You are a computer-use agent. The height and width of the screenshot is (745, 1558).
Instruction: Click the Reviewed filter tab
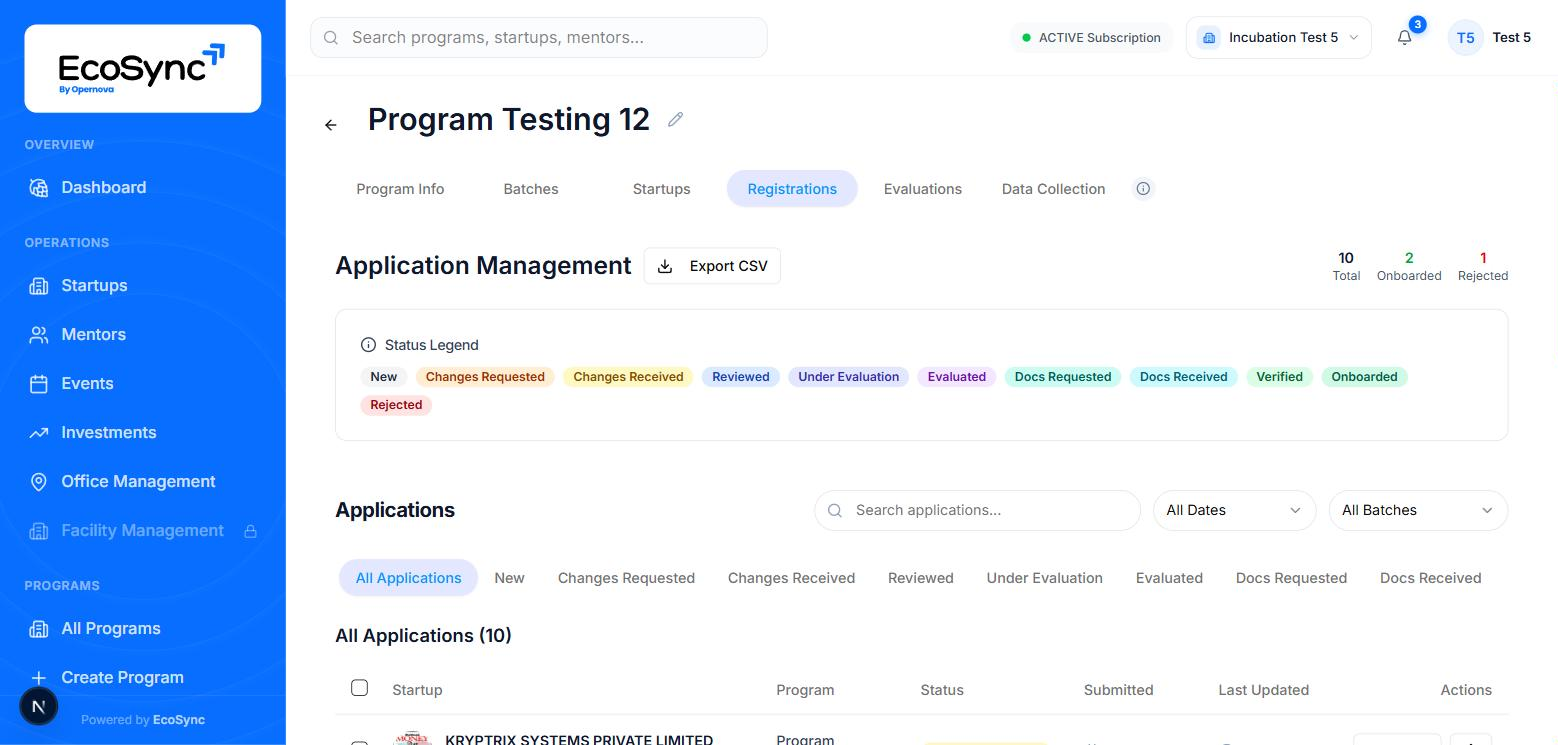921,578
